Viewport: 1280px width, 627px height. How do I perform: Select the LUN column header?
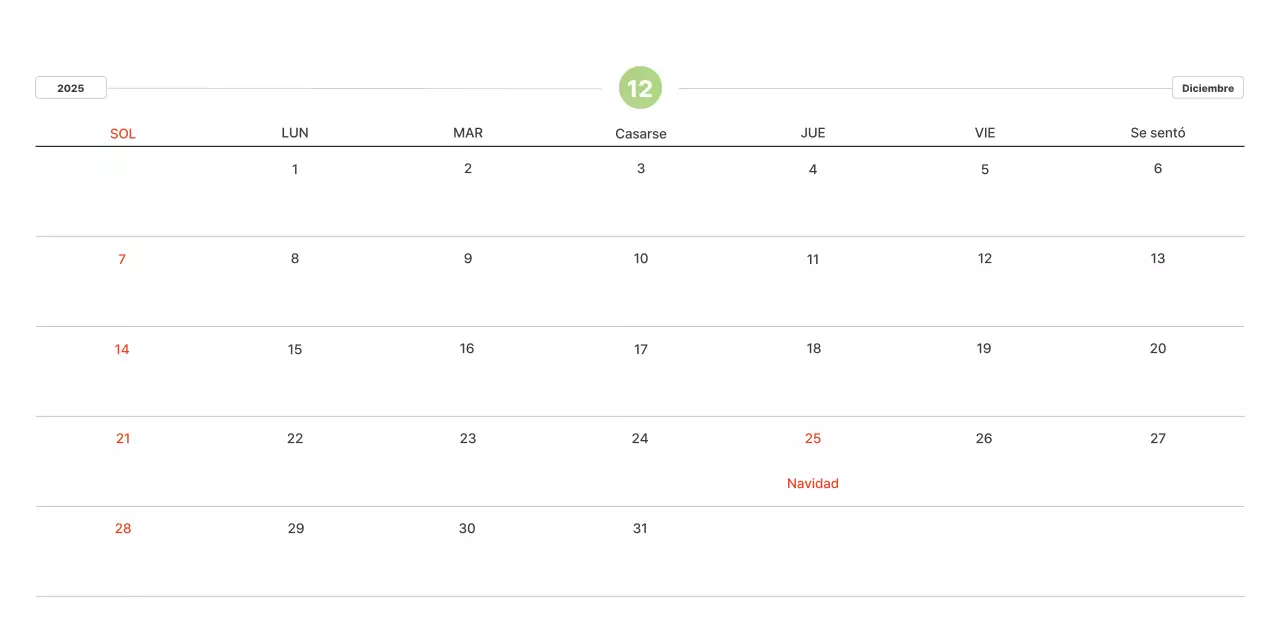(x=295, y=133)
